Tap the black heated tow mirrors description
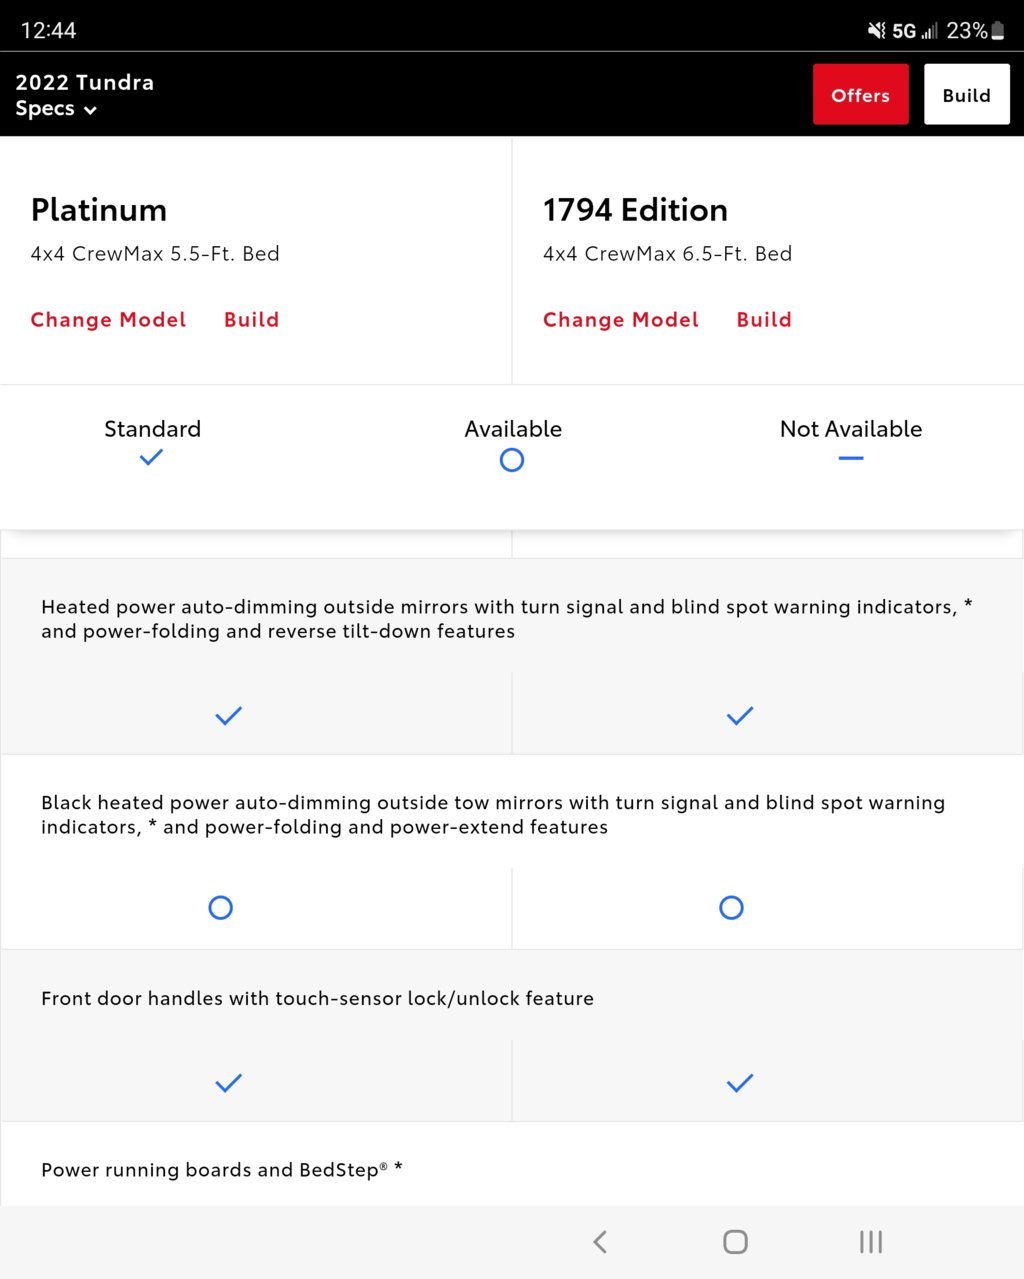The width and height of the screenshot is (1024, 1279). coord(493,815)
